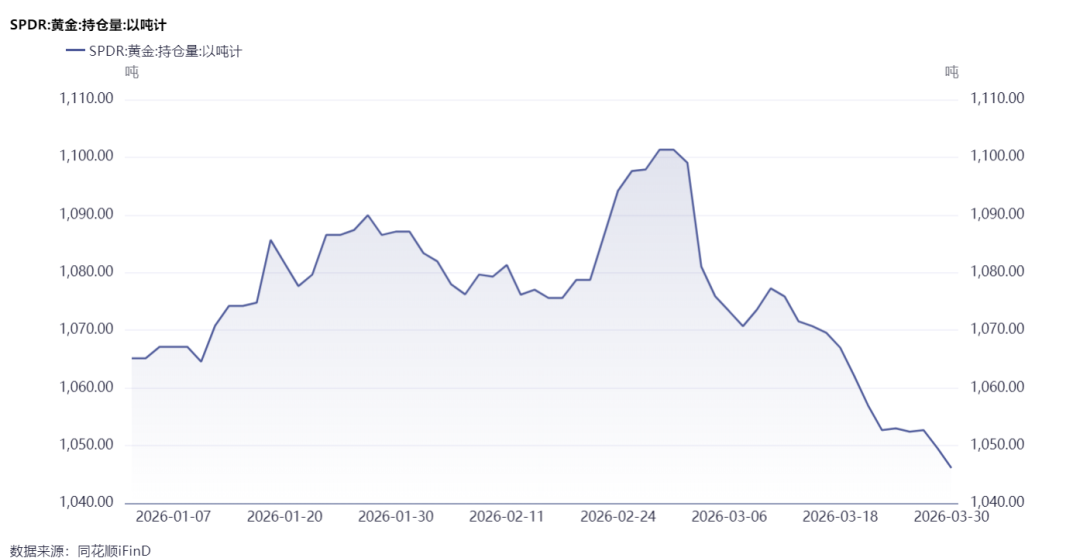
Task: Click the left axis 1,110.00 value
Action: click(x=86, y=99)
